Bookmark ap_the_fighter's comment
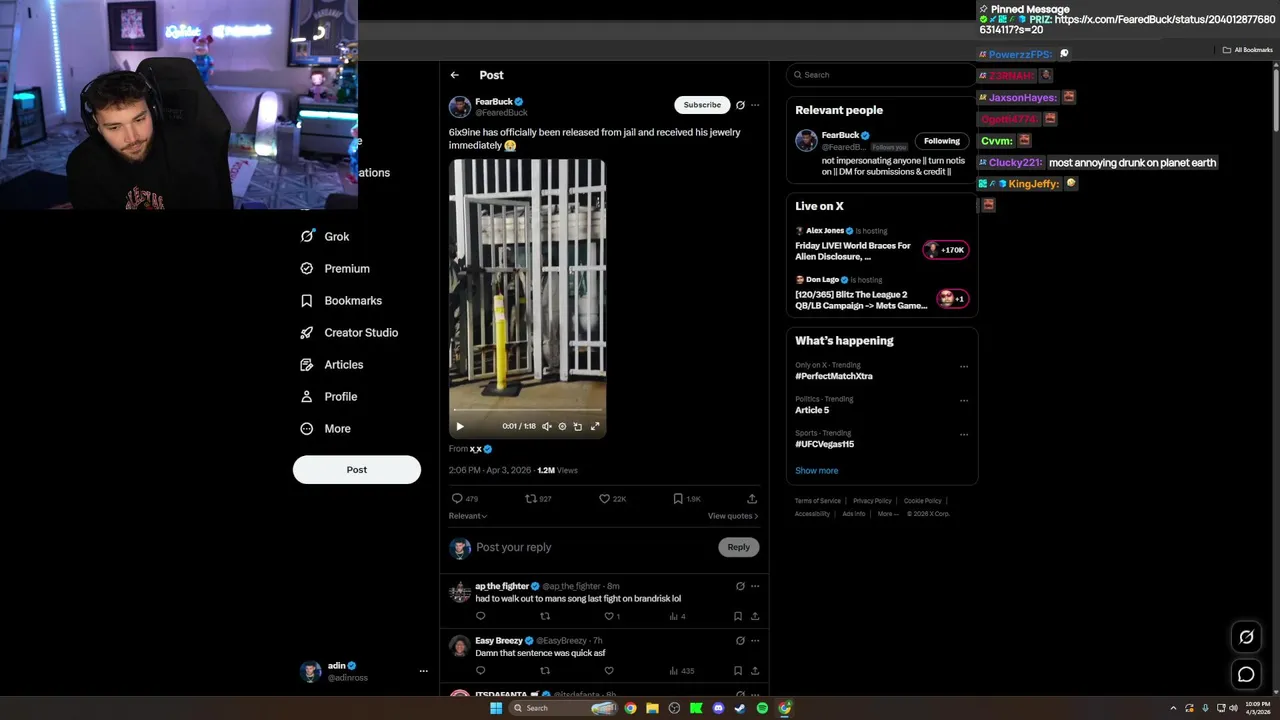The image size is (1280, 720). (738, 616)
